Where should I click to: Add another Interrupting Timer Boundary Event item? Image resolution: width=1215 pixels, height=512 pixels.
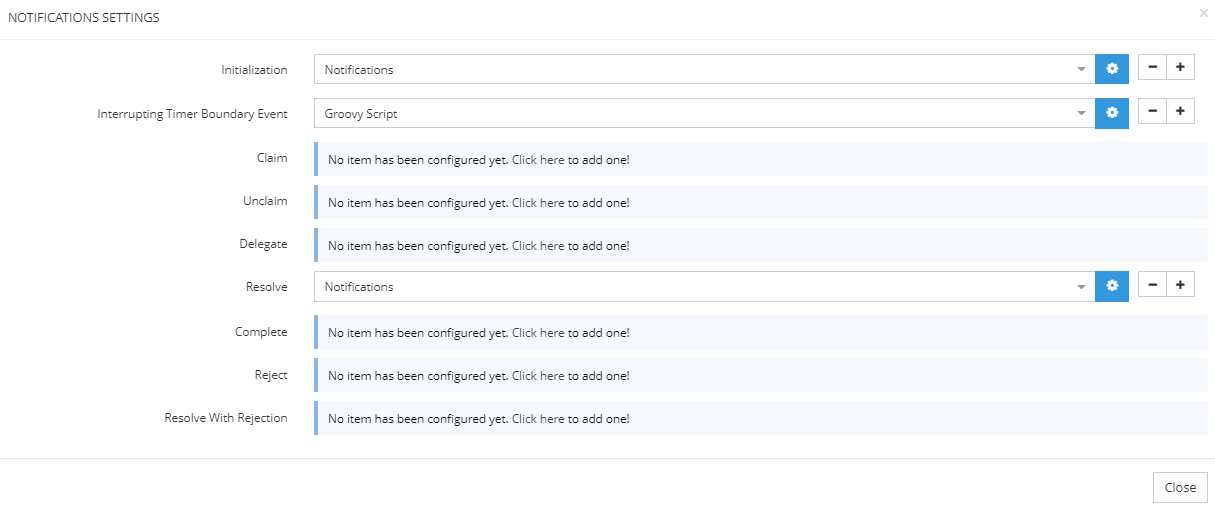(1180, 112)
